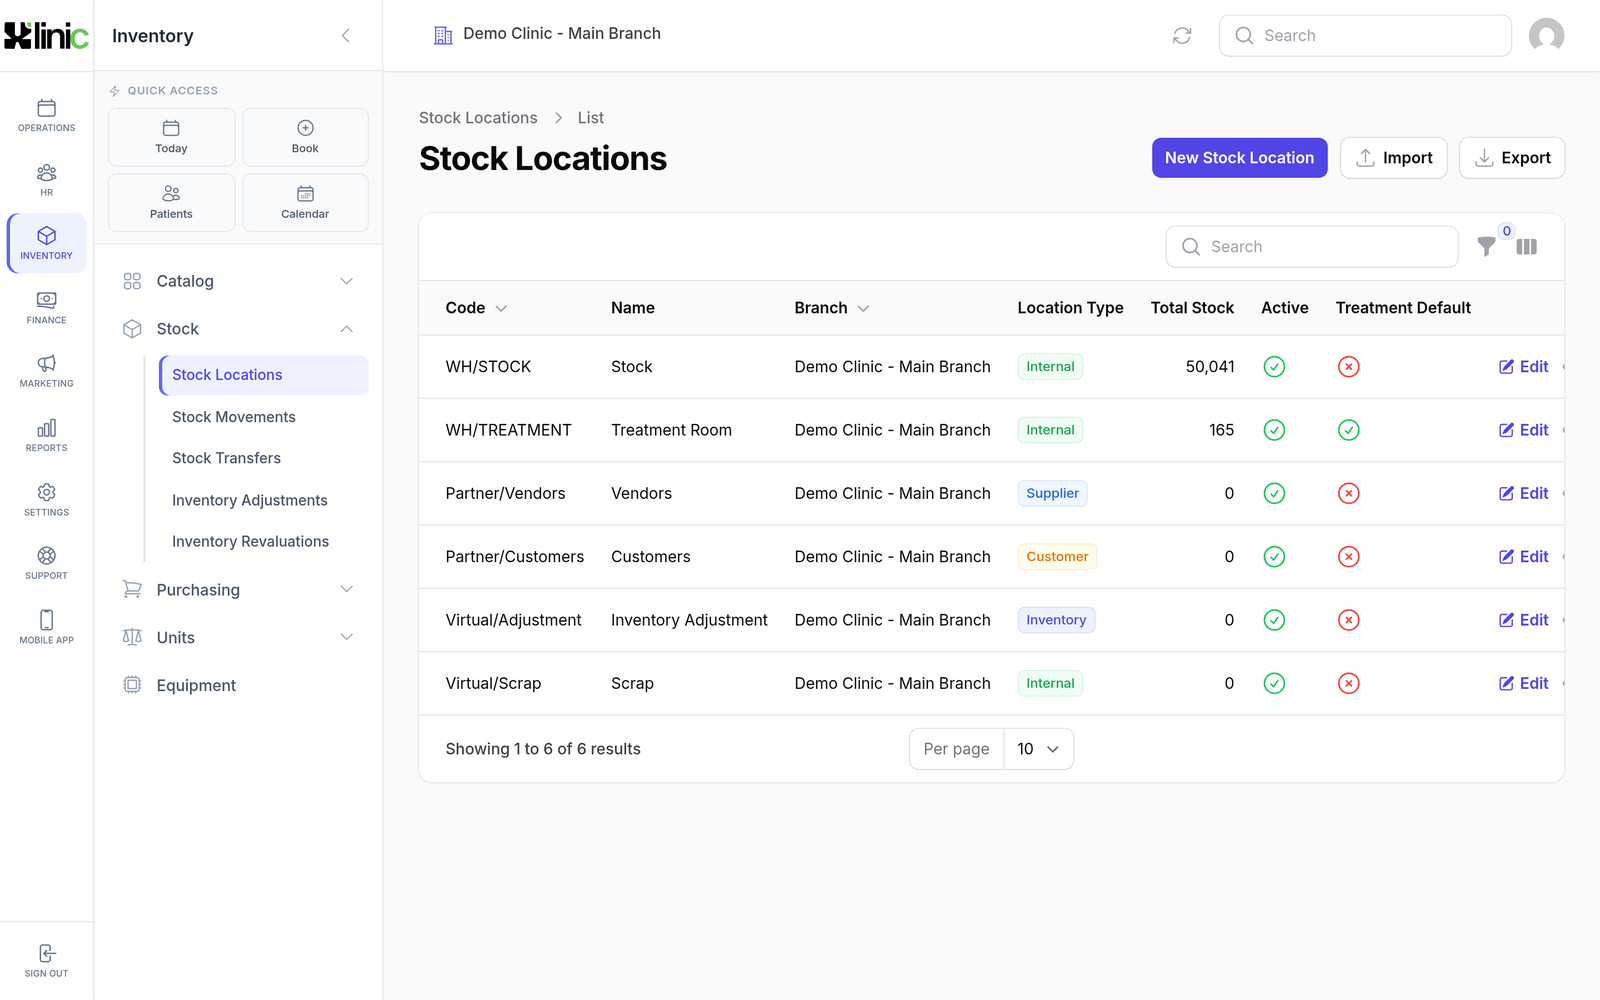Click the New Stock Location button
Image resolution: width=1600 pixels, height=1000 pixels.
pos(1239,158)
